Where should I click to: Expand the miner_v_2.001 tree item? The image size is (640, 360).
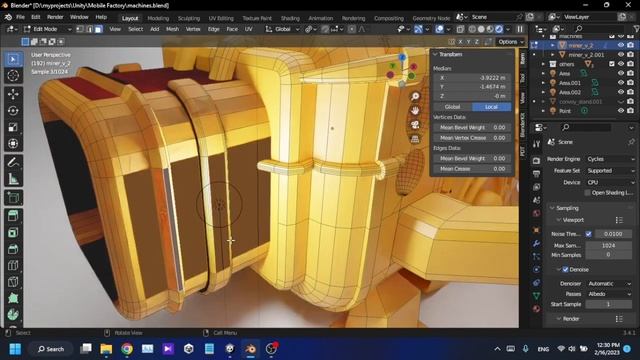(553, 55)
